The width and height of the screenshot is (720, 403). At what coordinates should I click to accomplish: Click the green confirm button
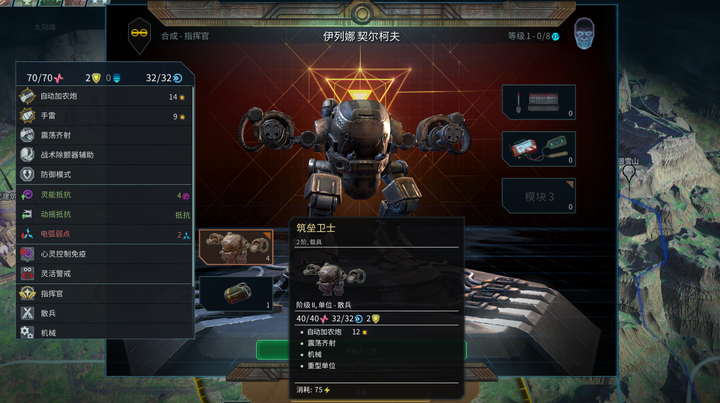click(x=273, y=351)
